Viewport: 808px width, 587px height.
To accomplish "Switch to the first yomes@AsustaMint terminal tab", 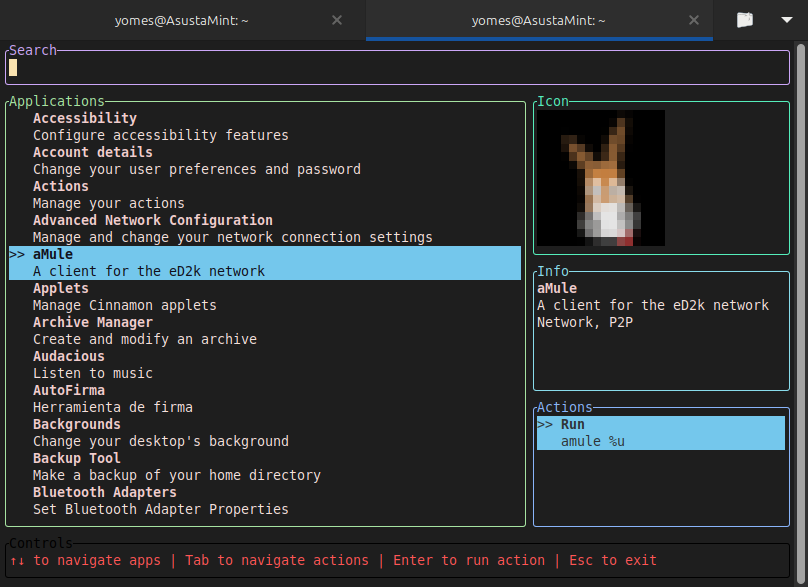I will tap(181, 21).
